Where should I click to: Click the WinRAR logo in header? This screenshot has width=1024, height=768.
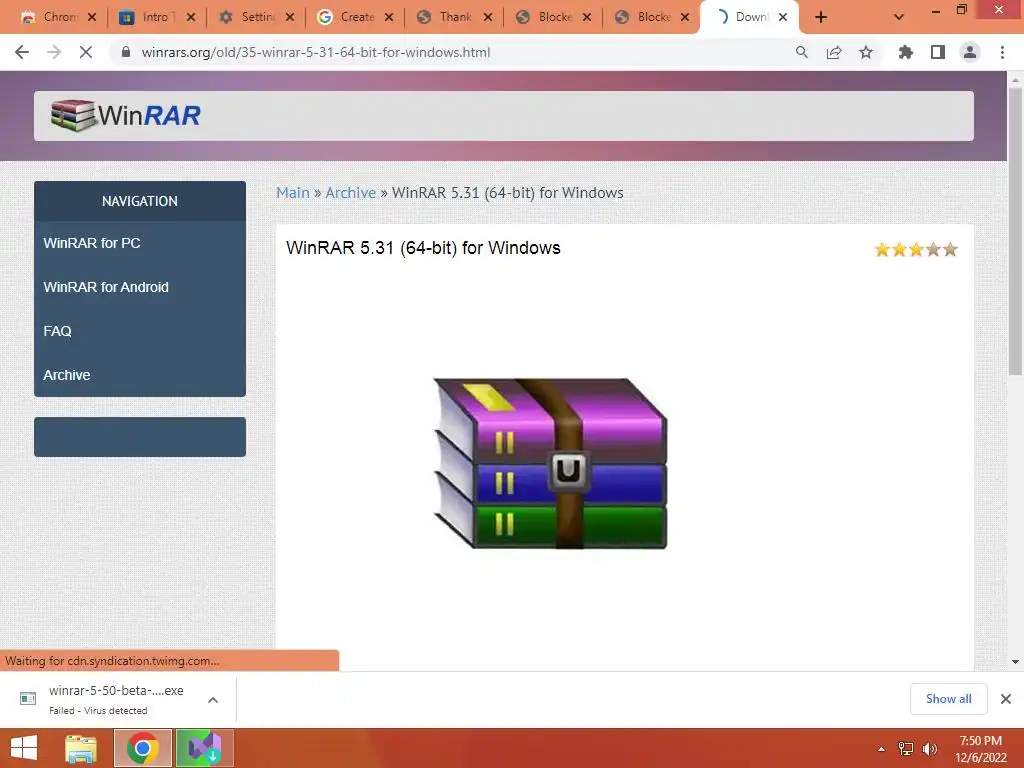coord(125,115)
